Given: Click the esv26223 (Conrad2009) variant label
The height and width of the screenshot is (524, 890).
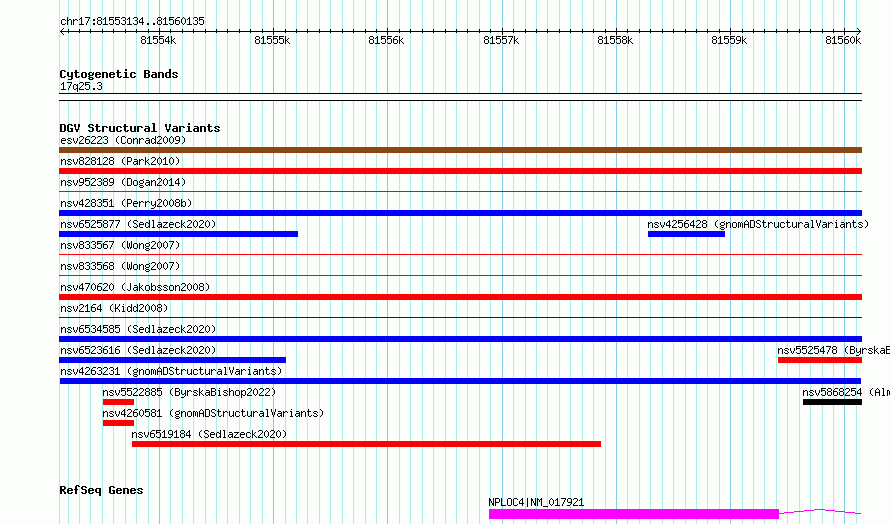Looking at the screenshot, I should (123, 140).
